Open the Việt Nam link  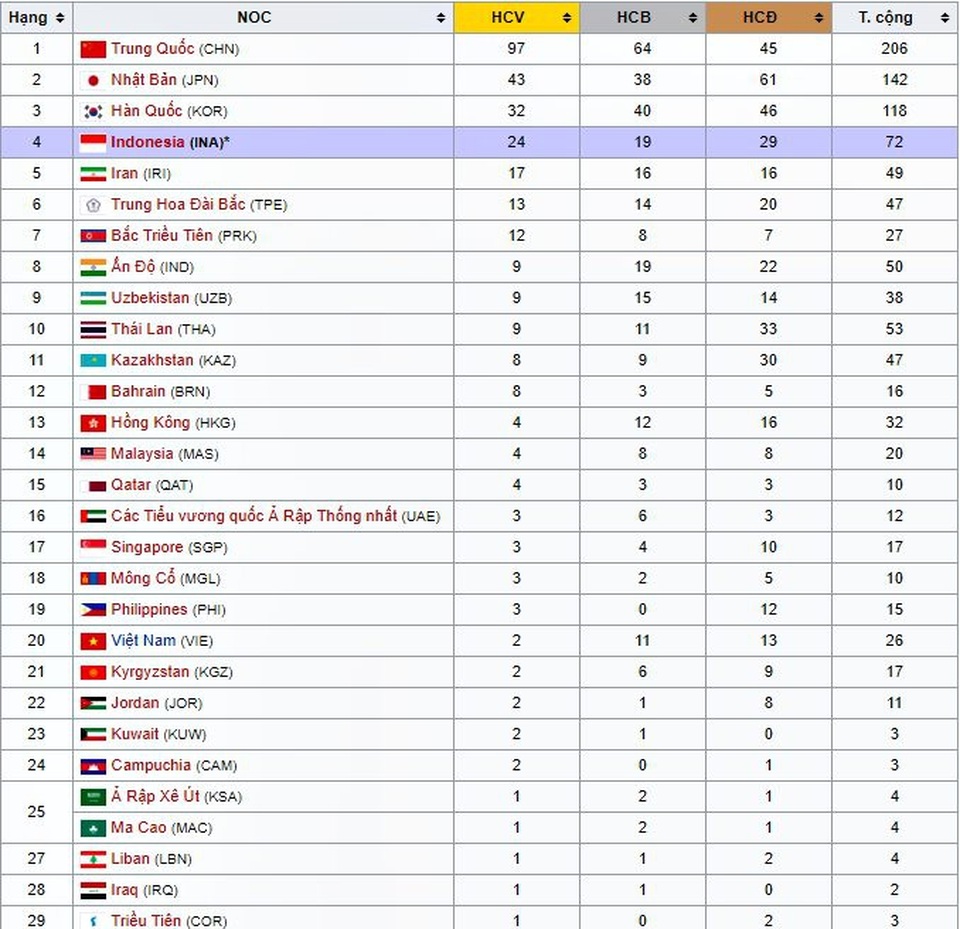click(x=143, y=641)
